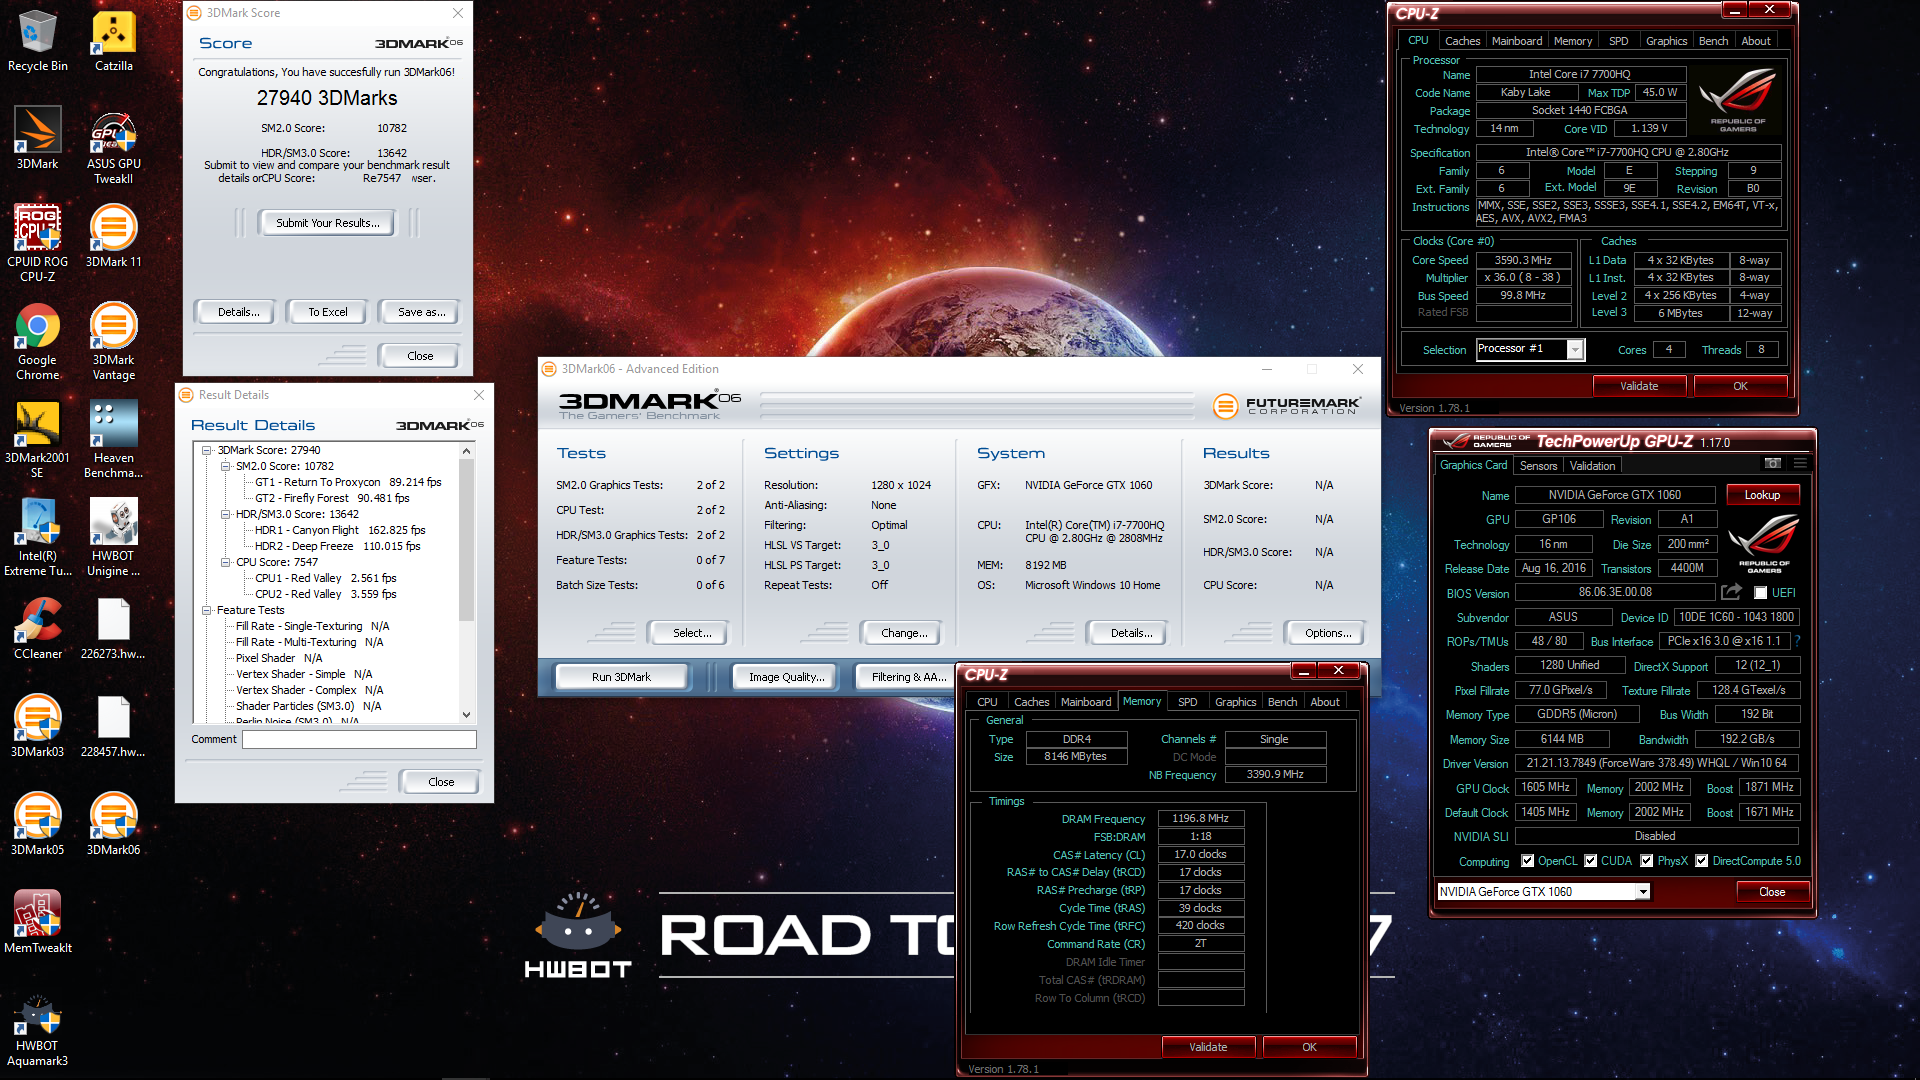
Task: Launch MemTweakIt desktop icon
Action: click(x=37, y=922)
